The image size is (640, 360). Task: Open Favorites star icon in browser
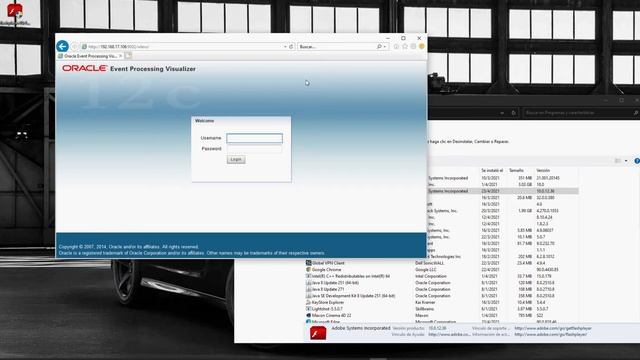tap(405, 47)
